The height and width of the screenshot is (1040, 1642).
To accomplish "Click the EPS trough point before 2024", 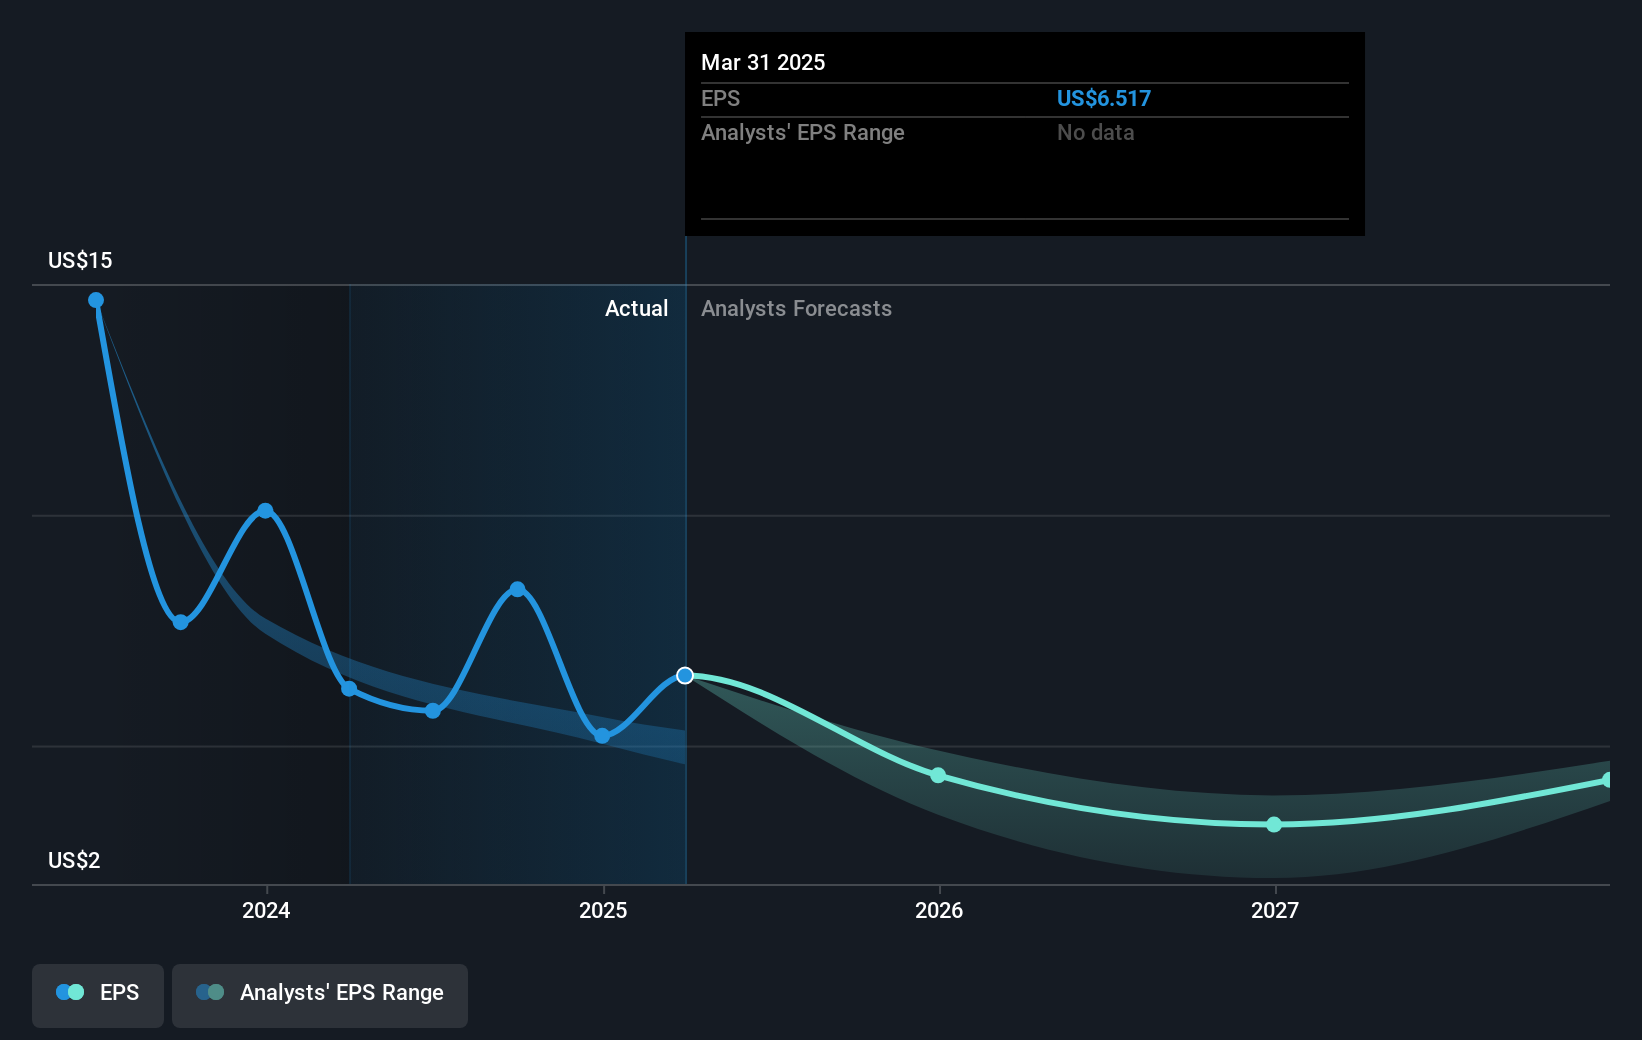I will 181,622.
